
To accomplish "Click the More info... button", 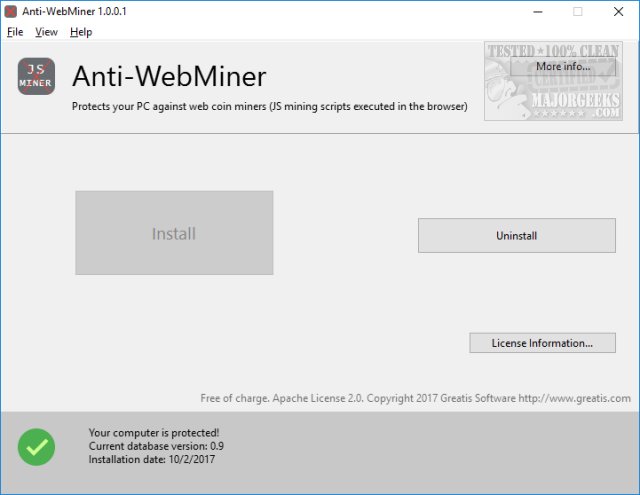I will click(563, 66).
